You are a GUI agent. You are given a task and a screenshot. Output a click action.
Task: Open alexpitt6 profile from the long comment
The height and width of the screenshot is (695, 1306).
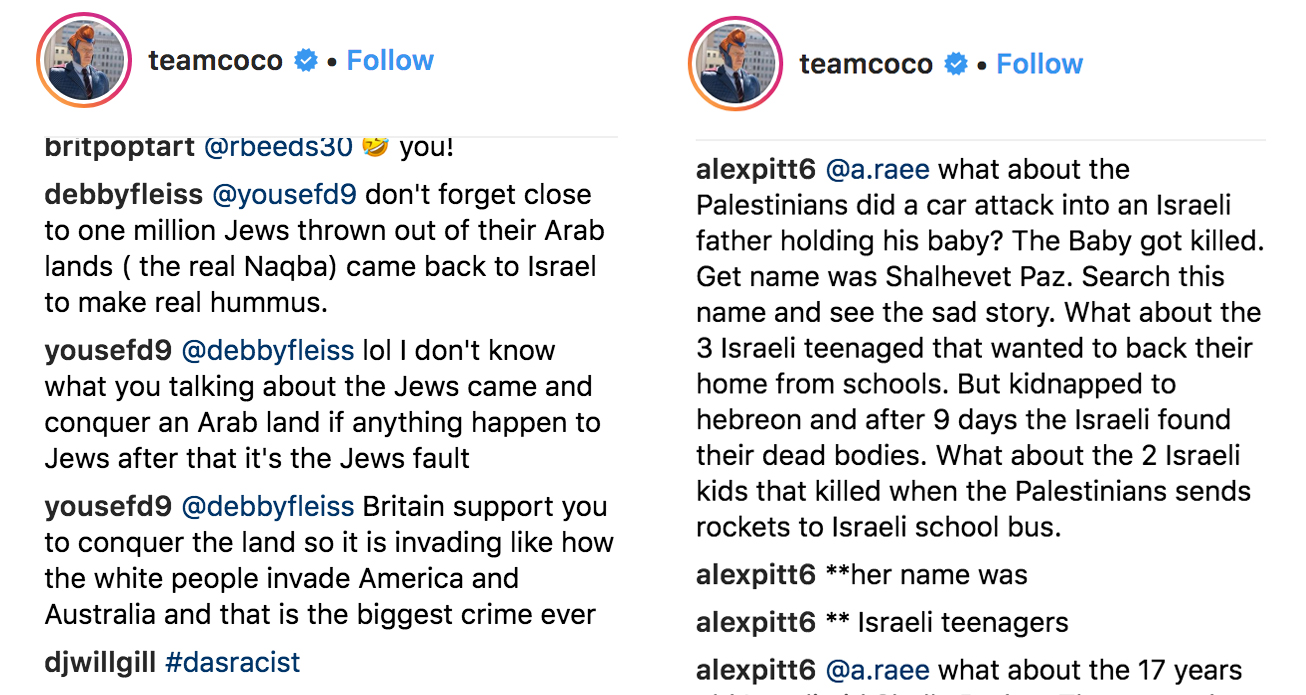coord(756,170)
